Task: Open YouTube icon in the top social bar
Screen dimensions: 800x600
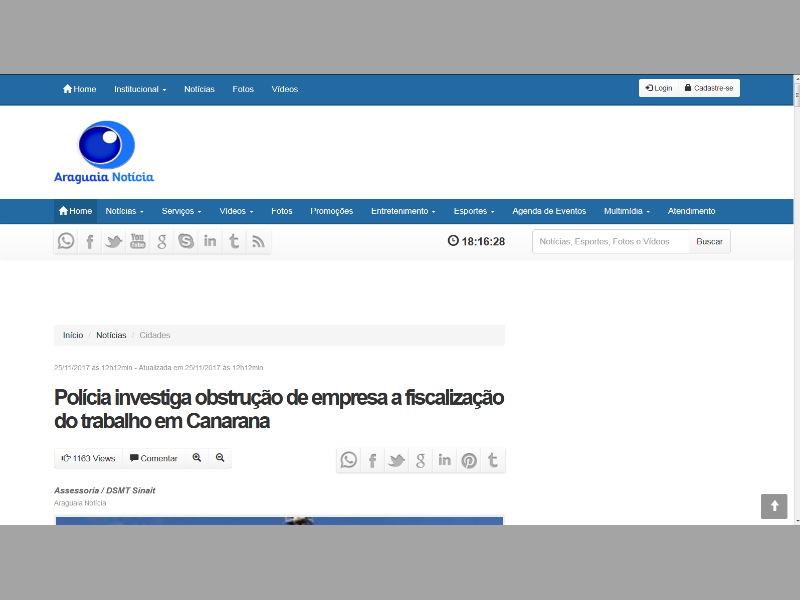Action: pyautogui.click(x=138, y=241)
